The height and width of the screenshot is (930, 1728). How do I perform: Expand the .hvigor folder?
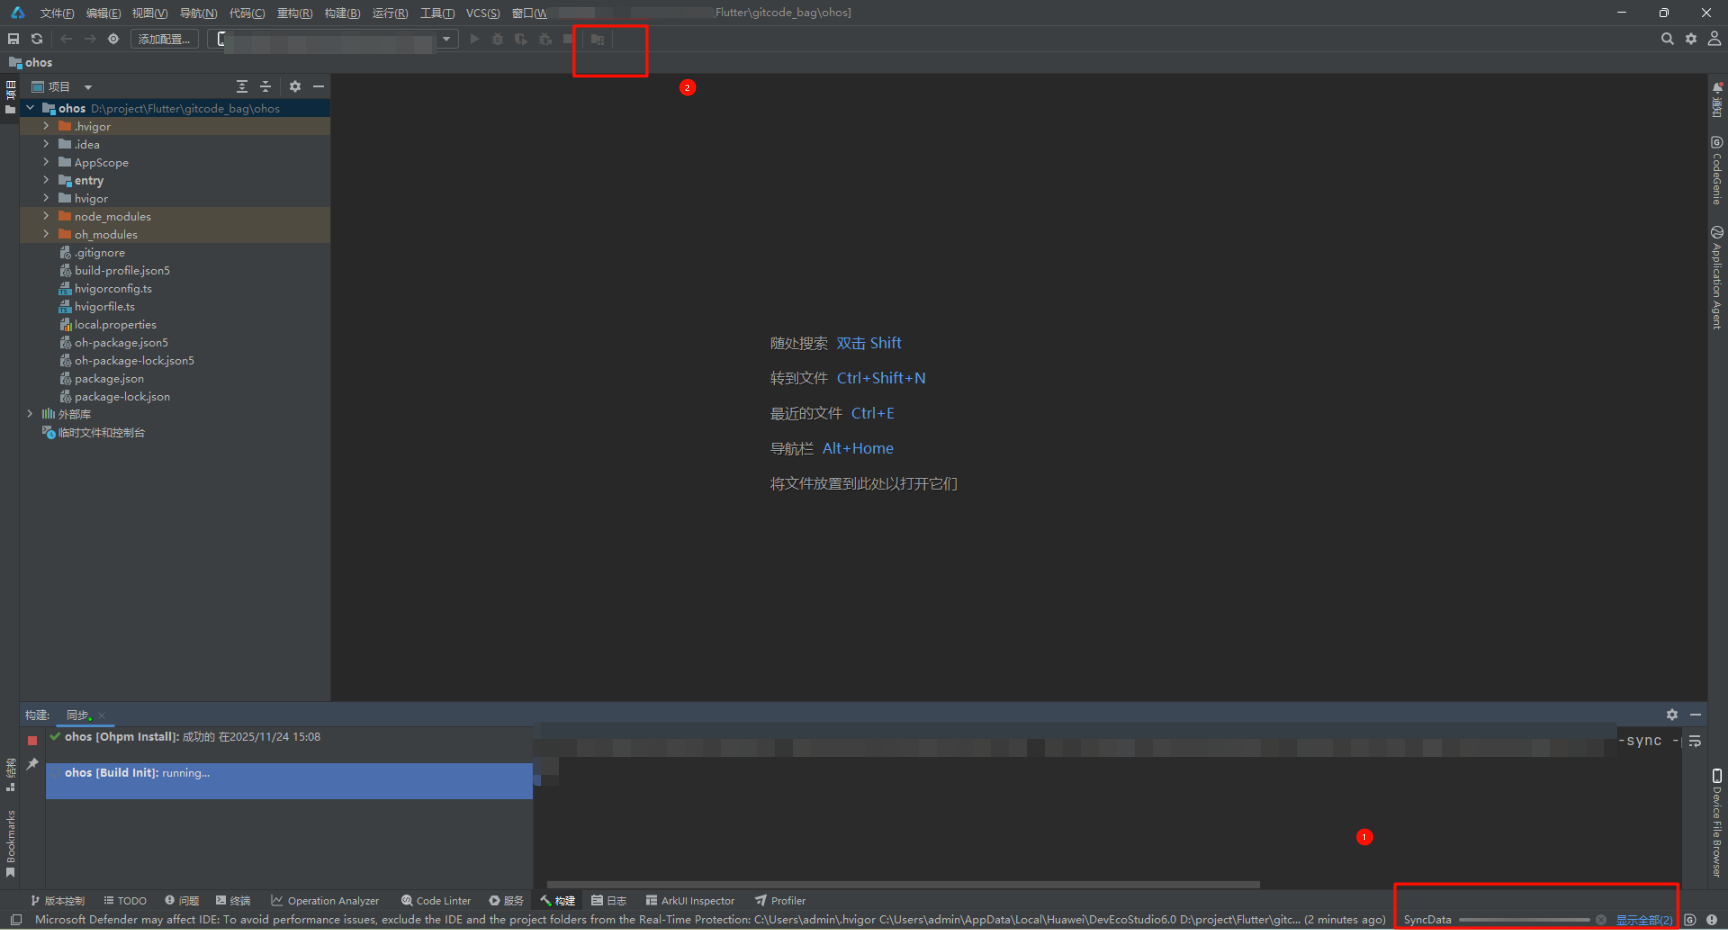click(x=46, y=127)
